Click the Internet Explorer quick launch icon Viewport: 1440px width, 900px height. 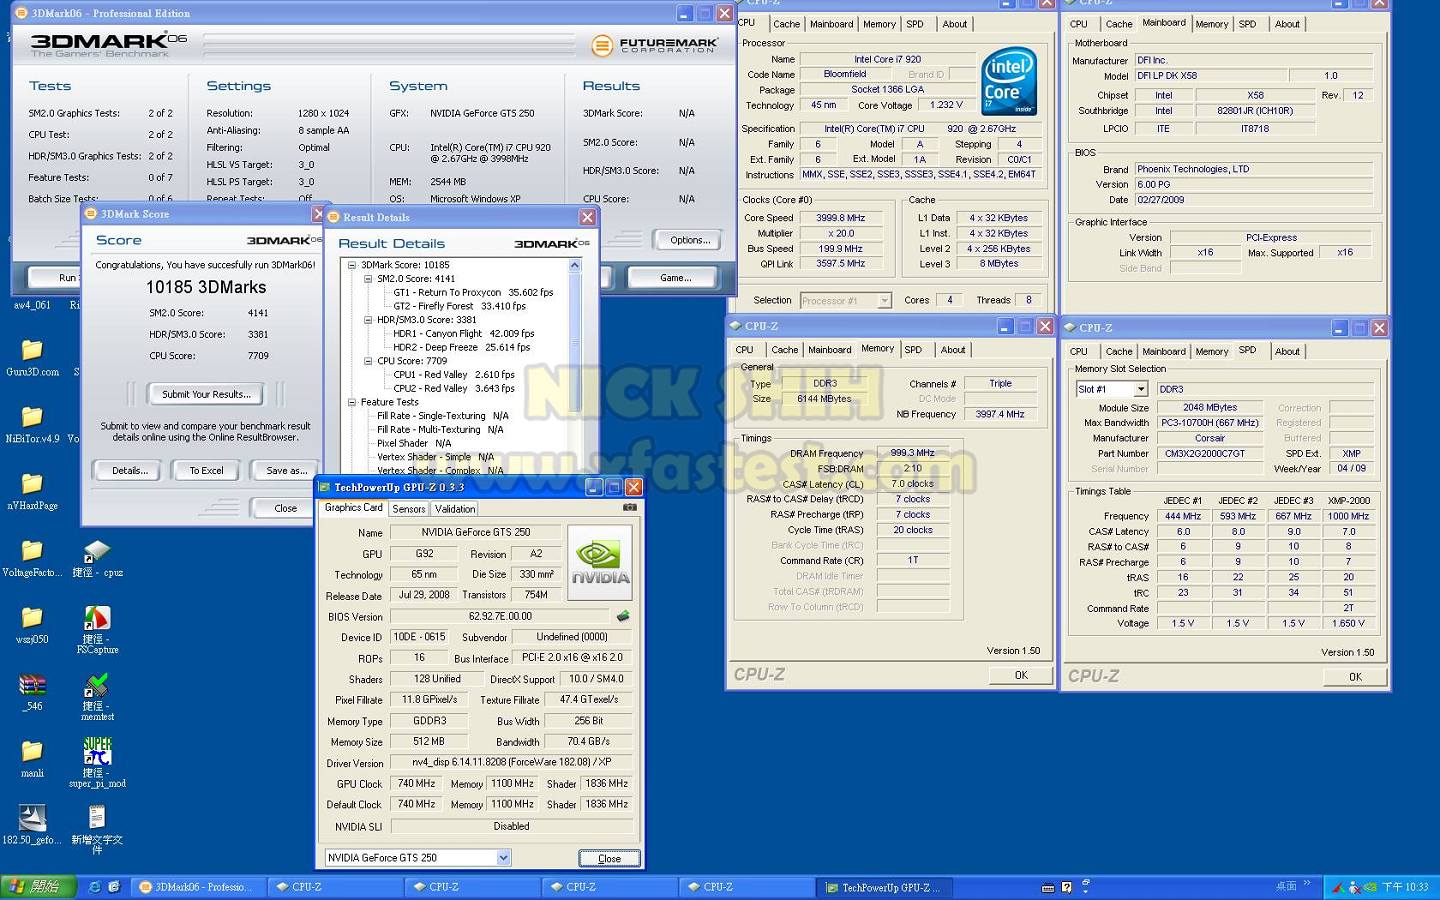[x=95, y=887]
